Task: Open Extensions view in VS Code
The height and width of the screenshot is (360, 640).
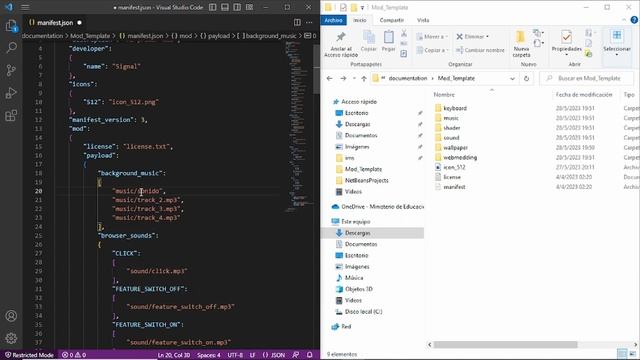Action: point(11,116)
